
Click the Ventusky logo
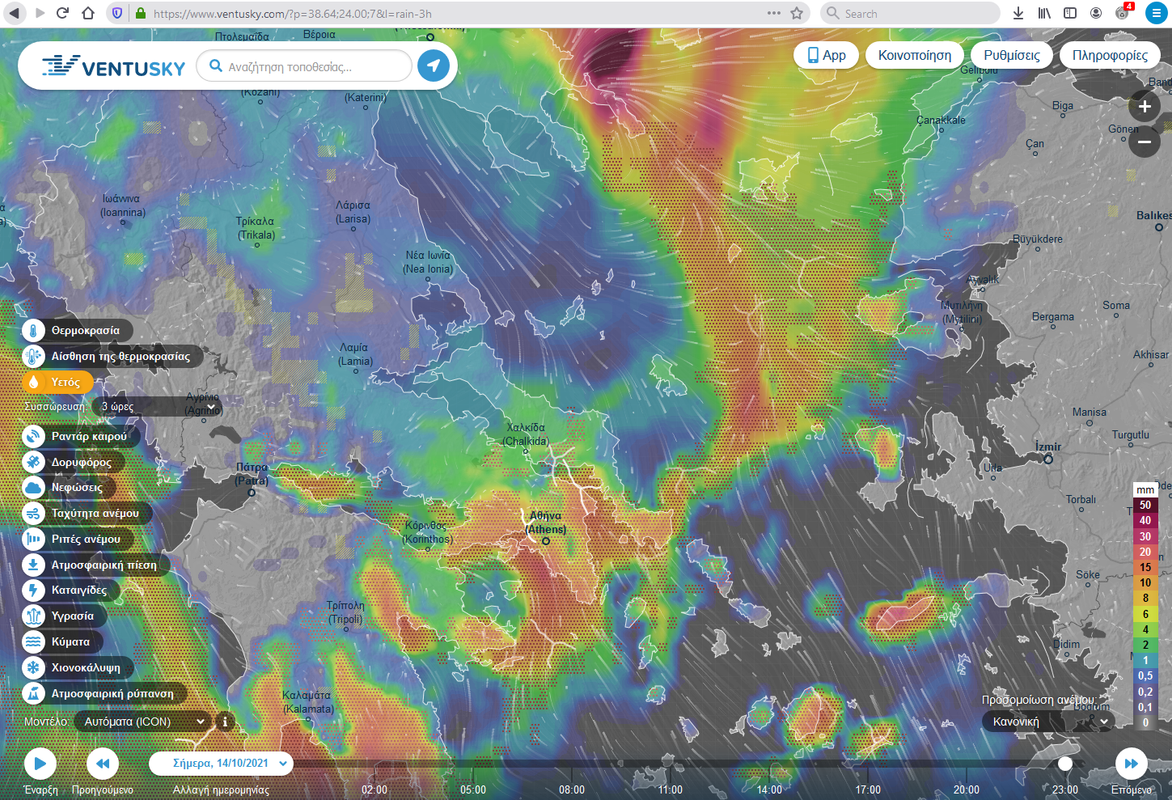coord(113,67)
